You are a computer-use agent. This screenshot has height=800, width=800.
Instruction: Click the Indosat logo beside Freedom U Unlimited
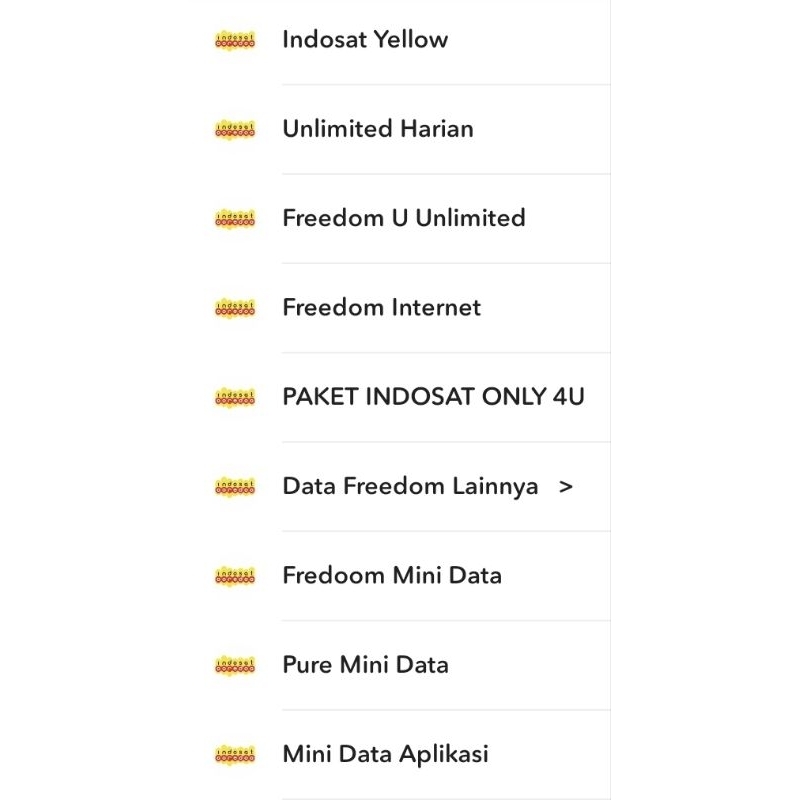pyautogui.click(x=234, y=218)
